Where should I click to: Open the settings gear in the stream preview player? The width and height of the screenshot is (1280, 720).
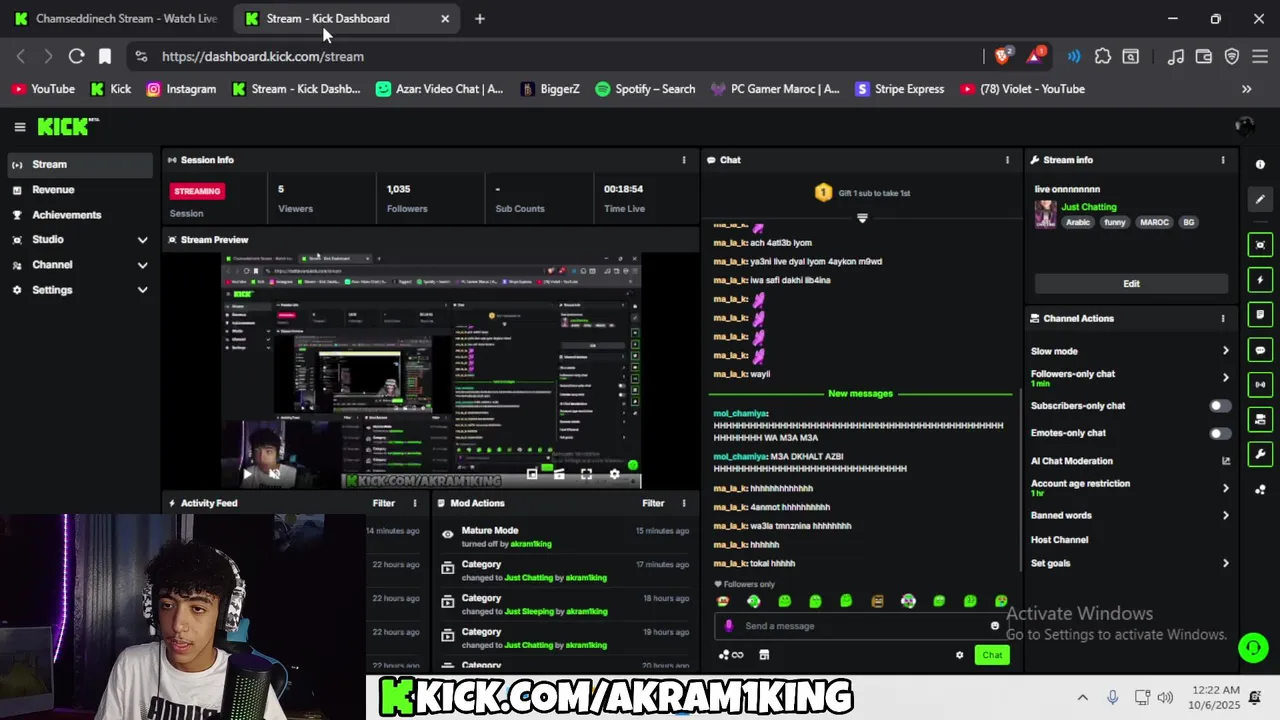614,474
